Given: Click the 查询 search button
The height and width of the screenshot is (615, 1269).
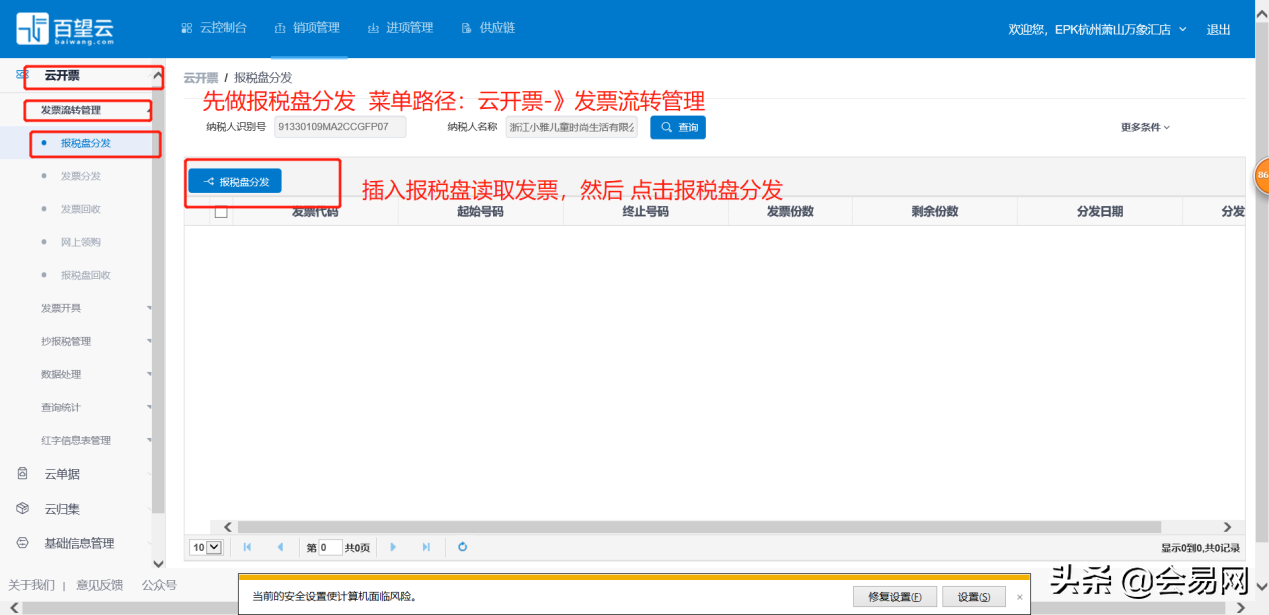Looking at the screenshot, I should click(x=678, y=127).
